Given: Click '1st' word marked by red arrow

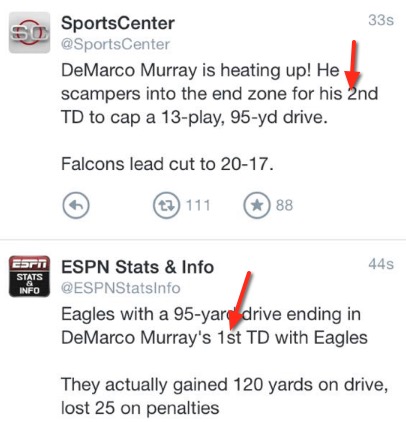Looking at the screenshot, I should 229,338.
